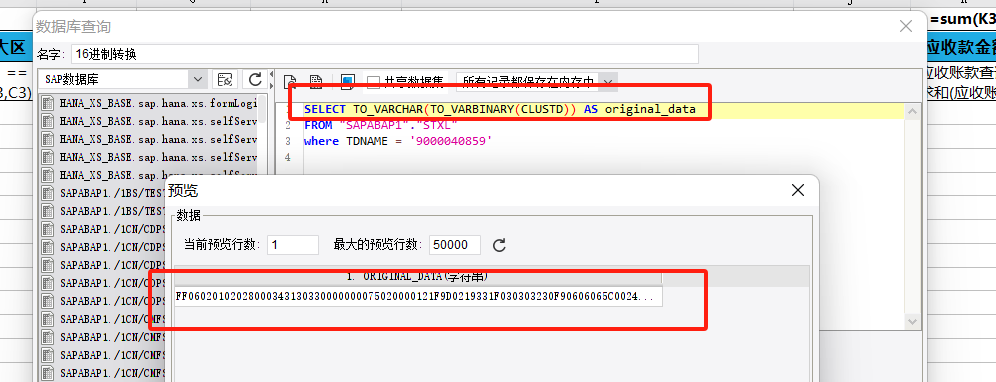Click the 最大的预览行数 field showing 50000
Viewport: 996px width, 382px height.
point(455,245)
